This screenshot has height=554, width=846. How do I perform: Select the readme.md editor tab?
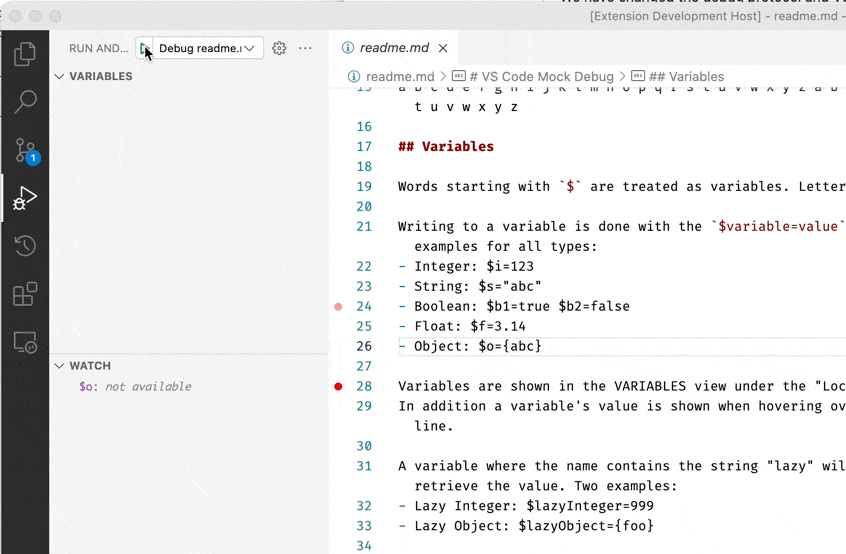[394, 48]
